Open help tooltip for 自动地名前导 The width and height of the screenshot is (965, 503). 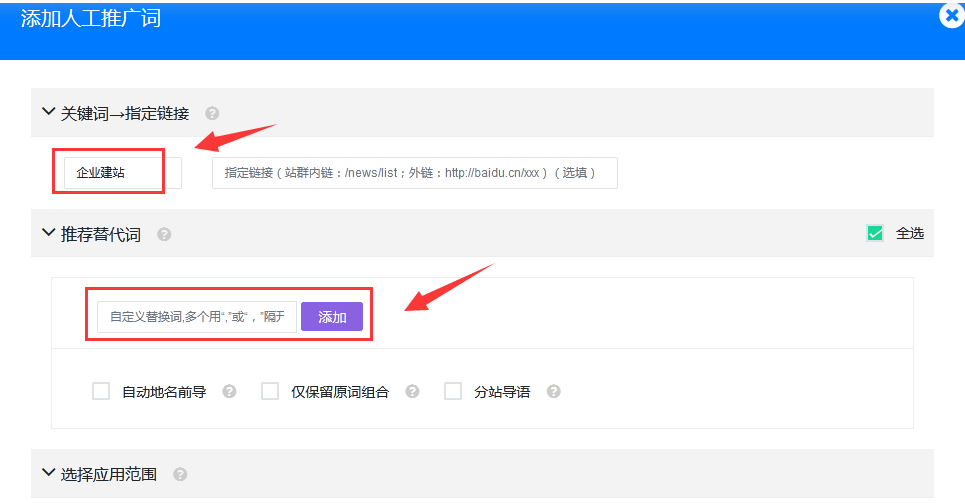(x=229, y=392)
